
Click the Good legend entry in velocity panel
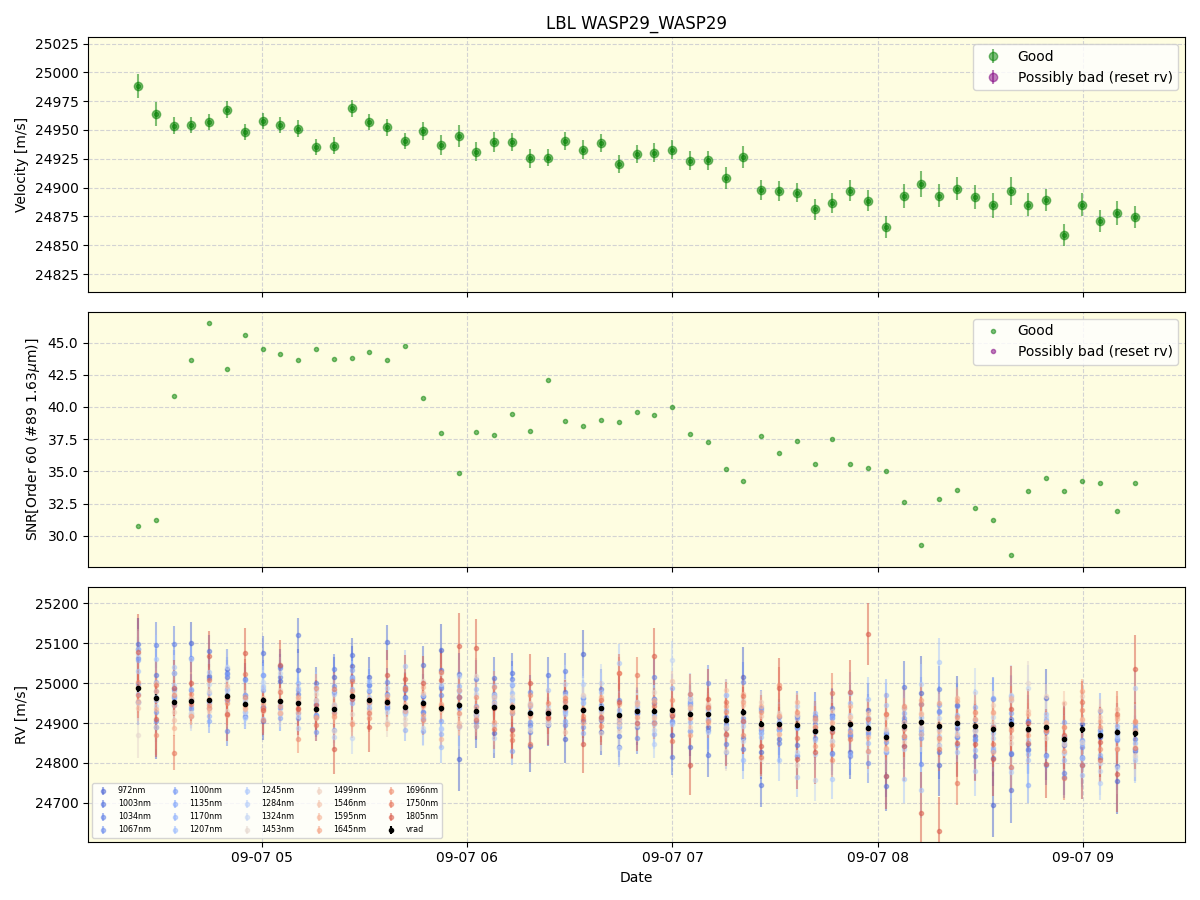[x=1035, y=56]
